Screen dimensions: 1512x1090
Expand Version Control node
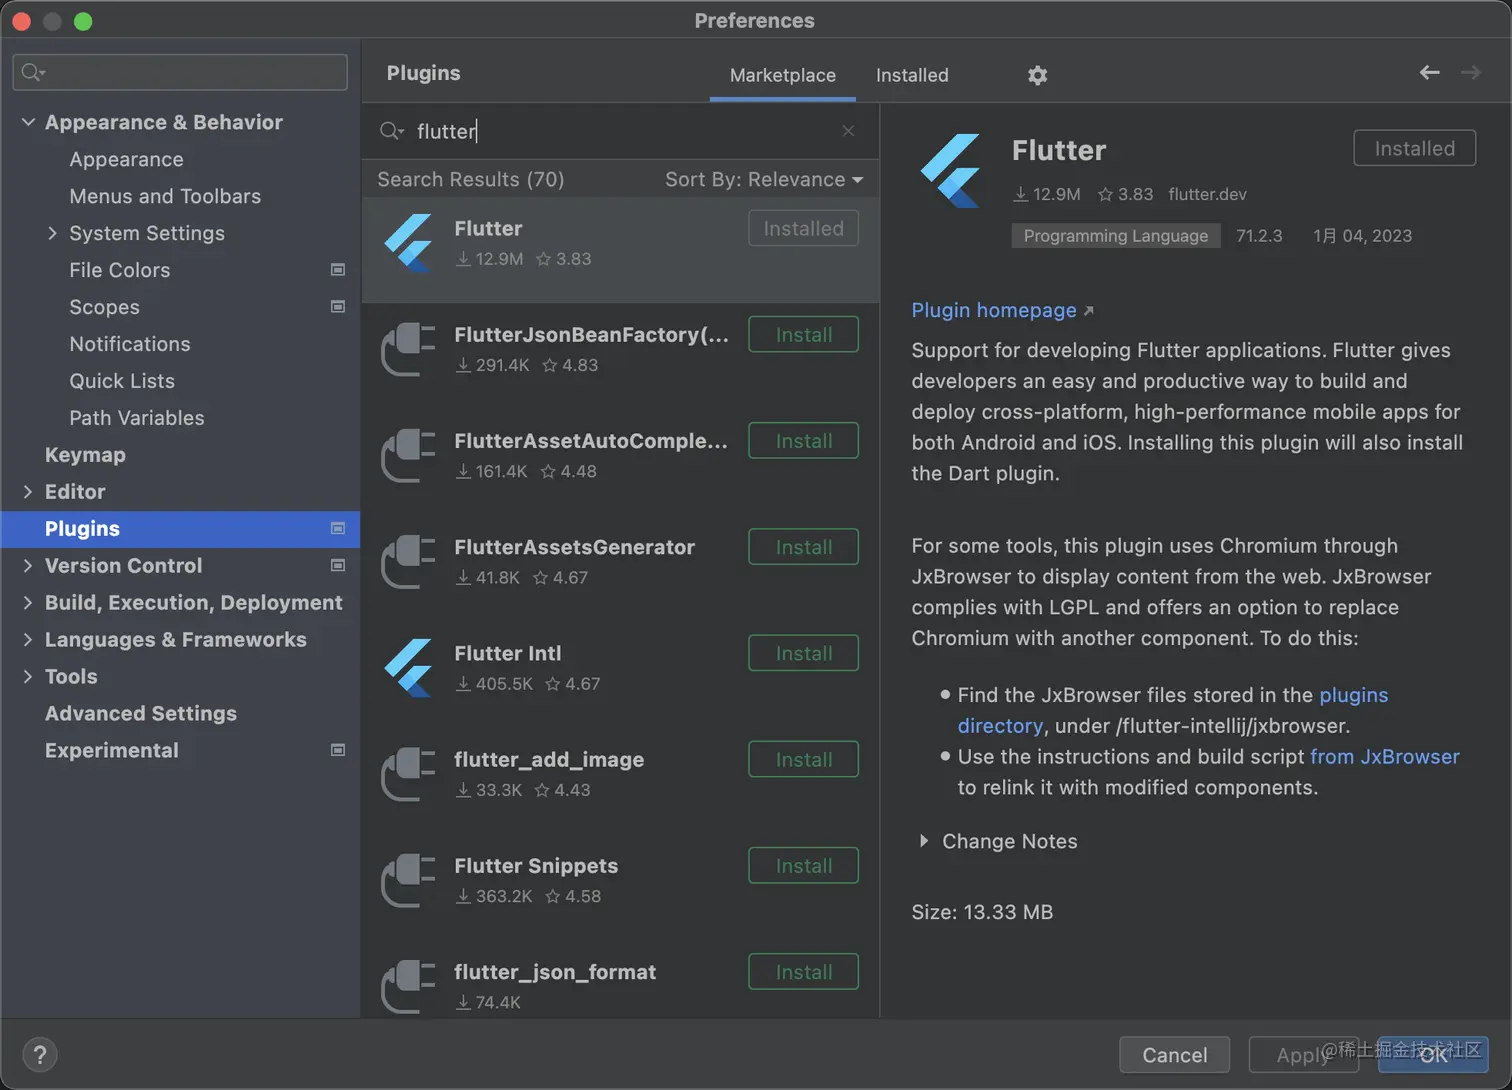[28, 565]
